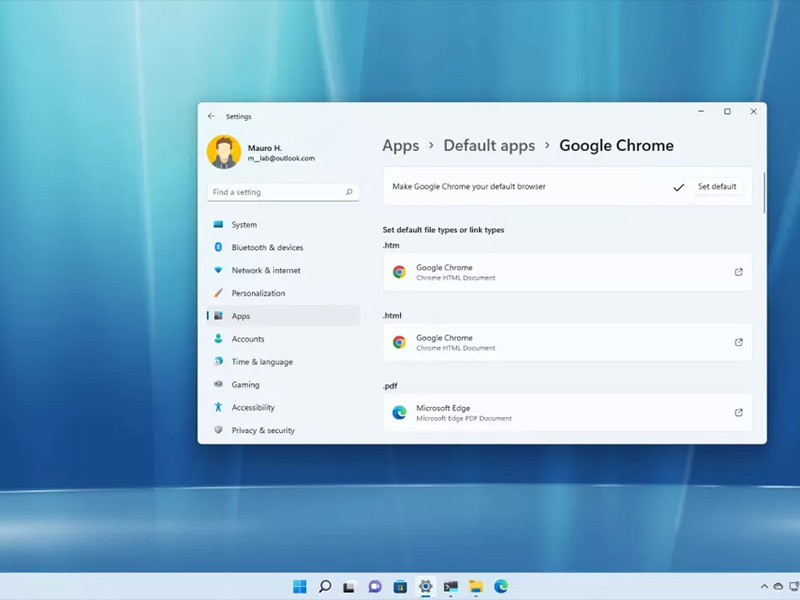This screenshot has width=800, height=600.
Task: Click the Privacy & security shield icon
Action: [x=218, y=430]
